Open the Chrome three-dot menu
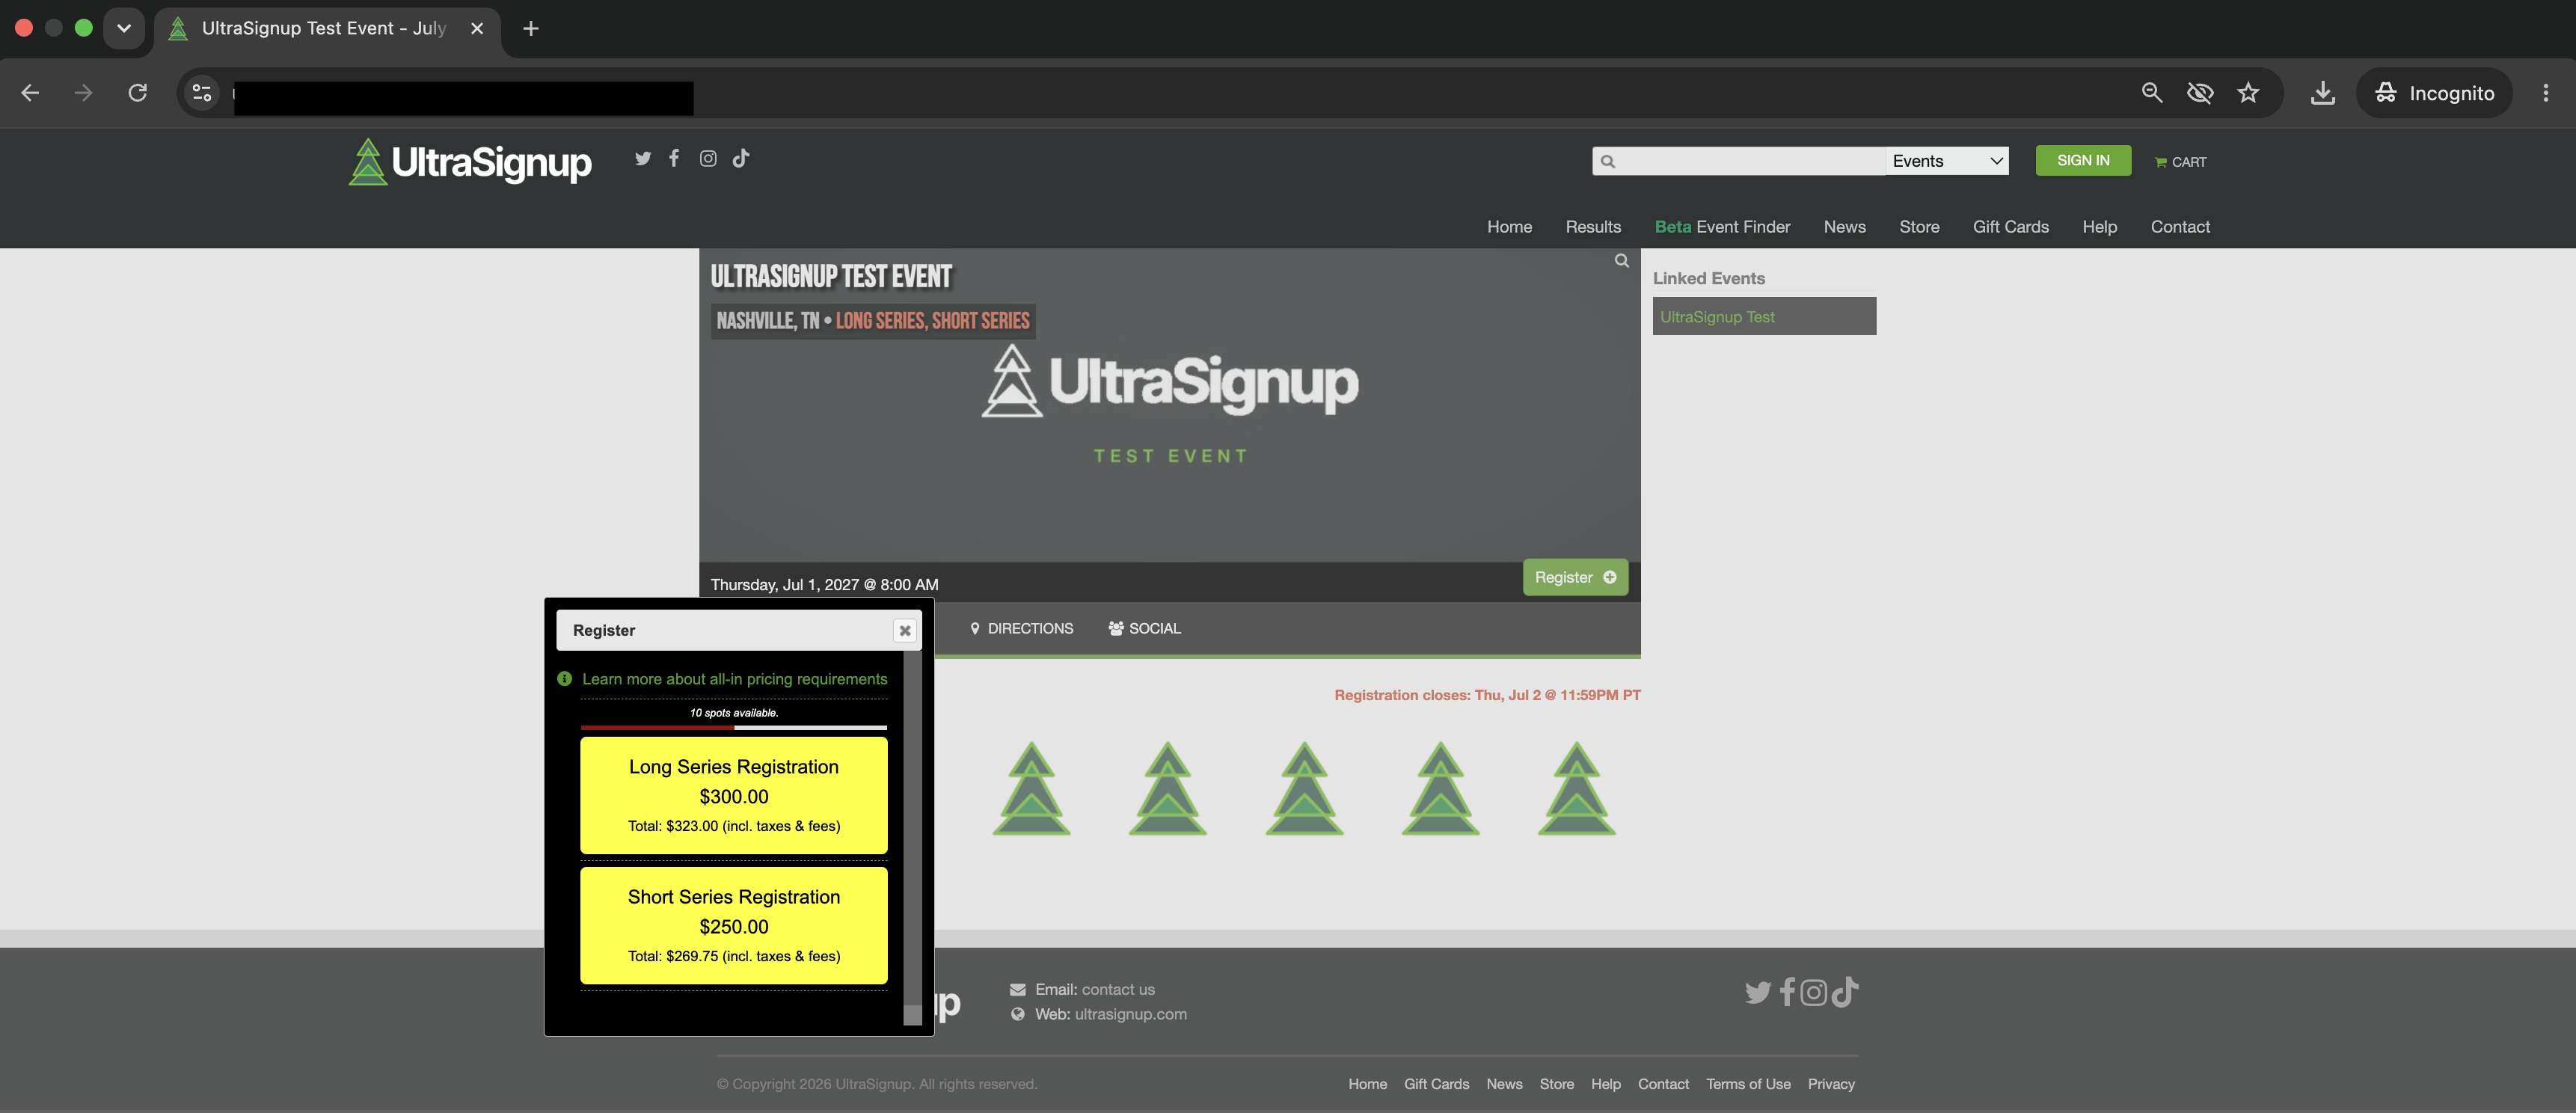Viewport: 2576px width, 1113px height. pyautogui.click(x=2545, y=93)
